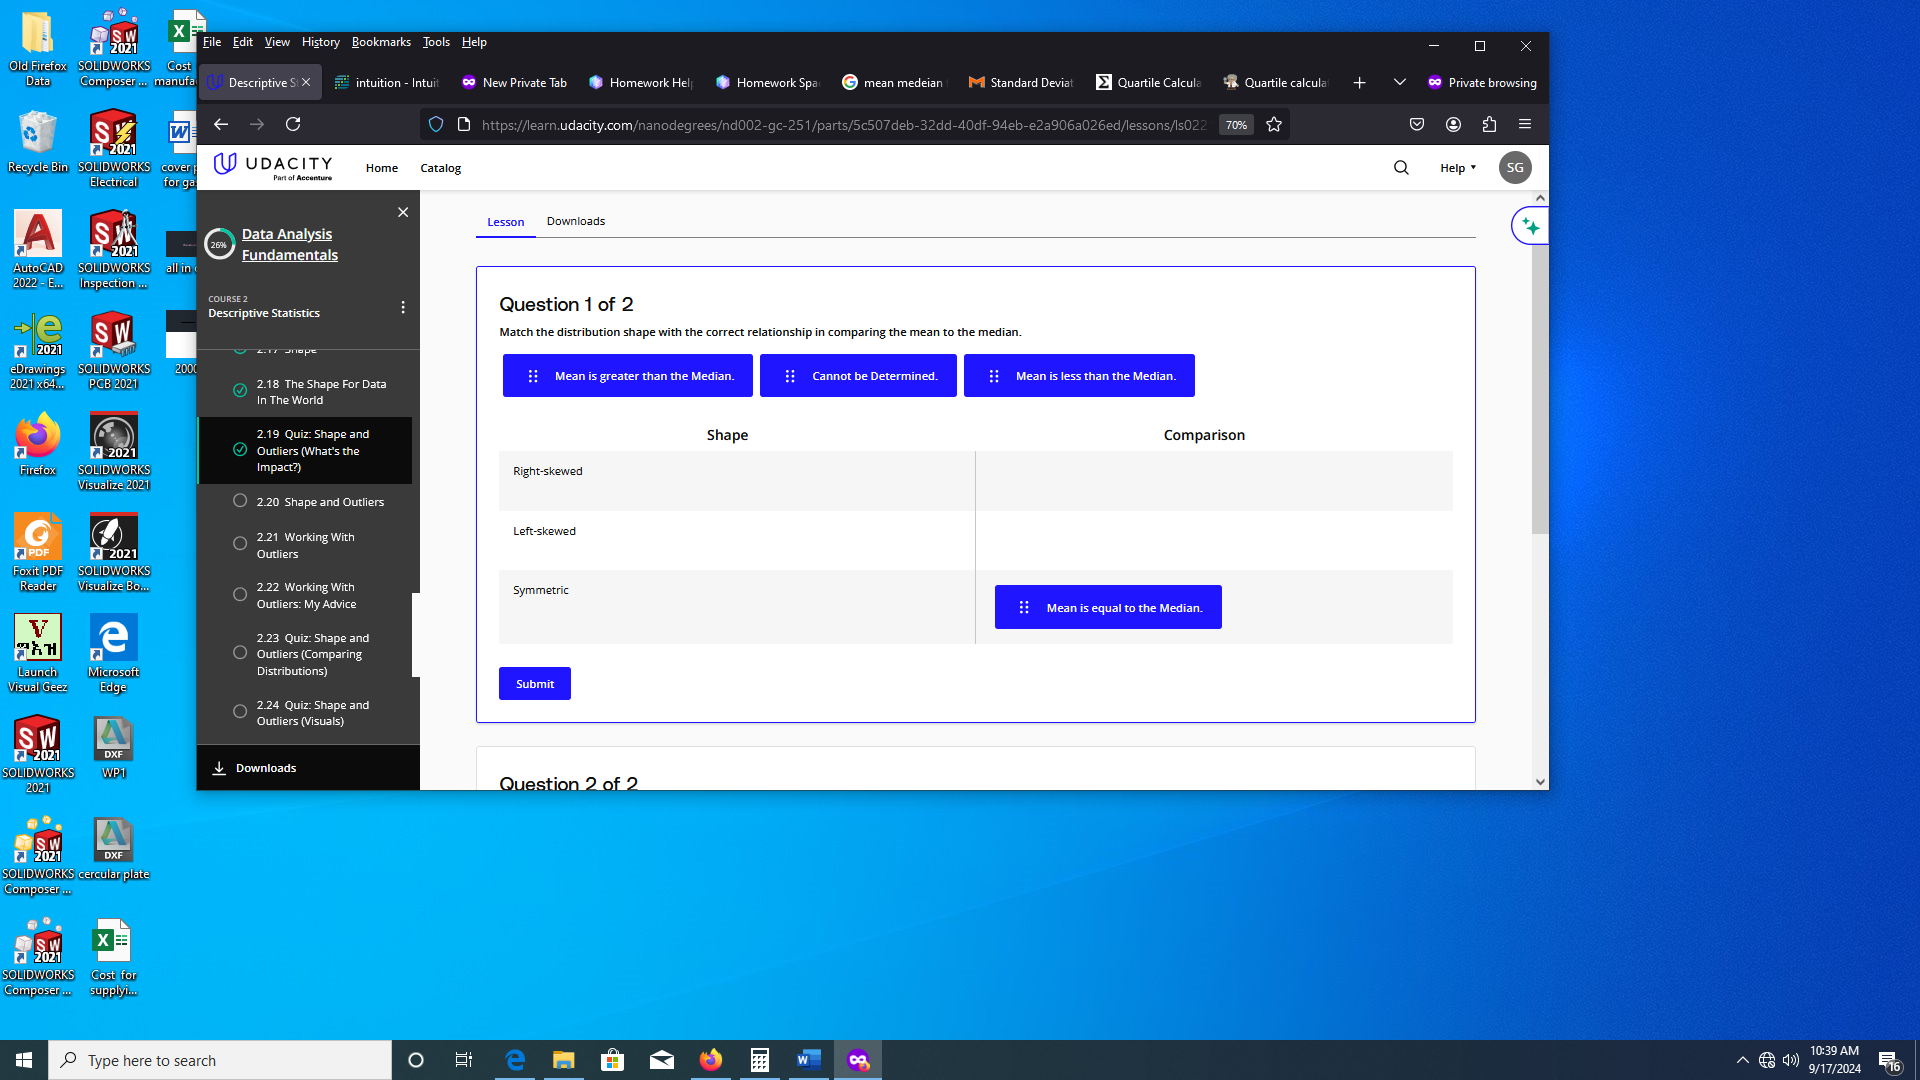Click the sidebar Downloads arrow icon
The width and height of the screenshot is (1920, 1080).
[219, 768]
